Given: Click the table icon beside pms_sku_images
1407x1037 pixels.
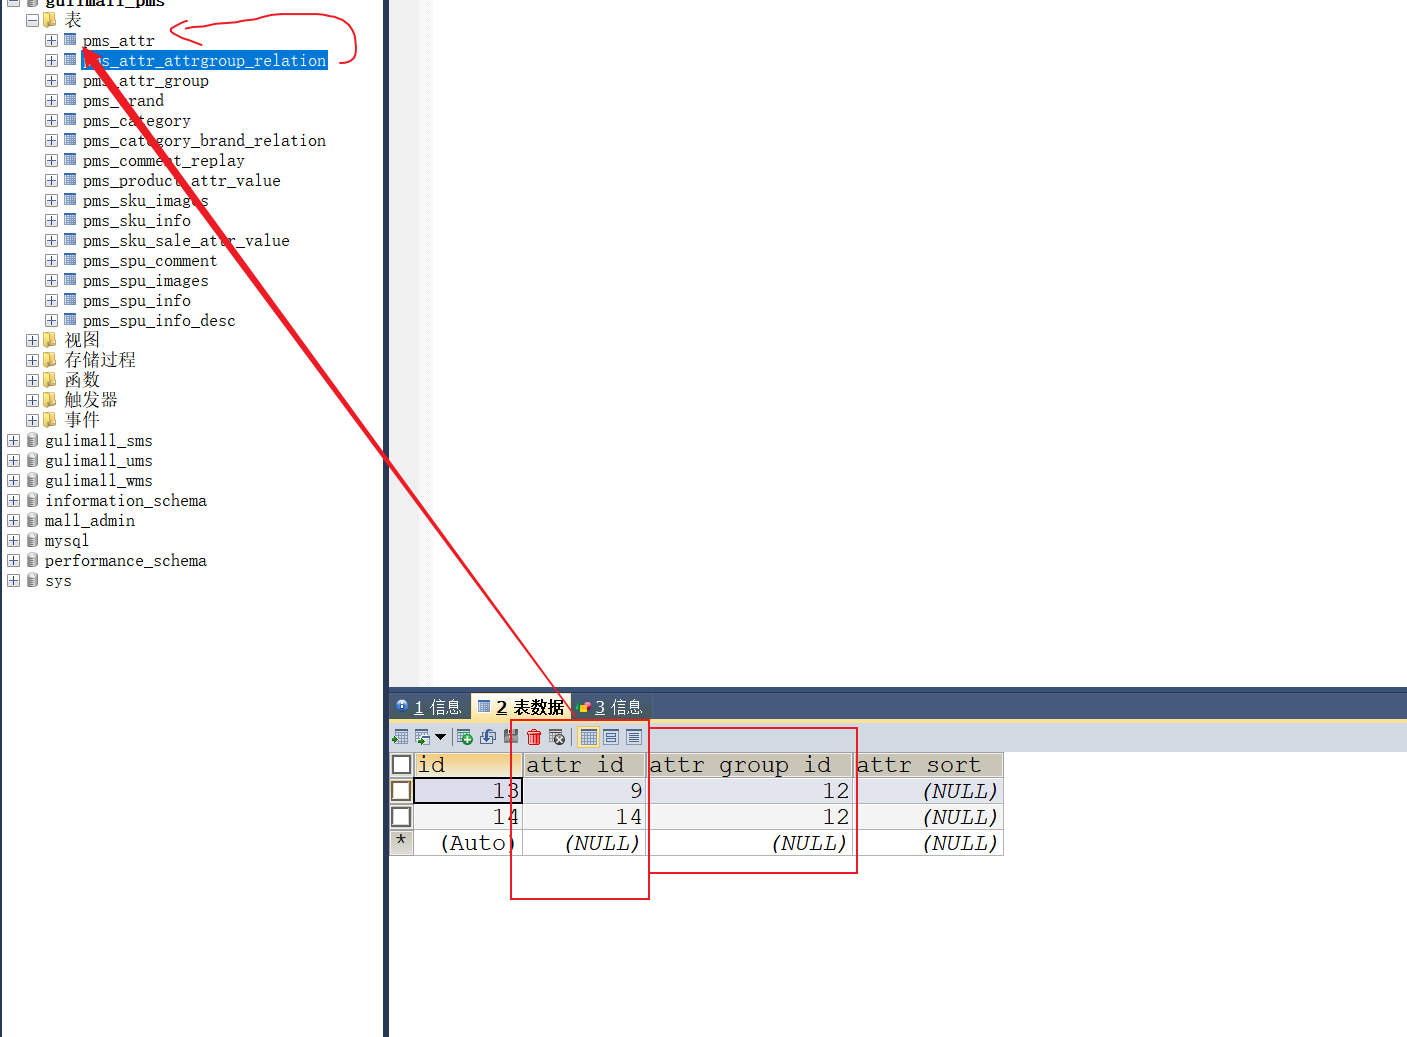Looking at the screenshot, I should (70, 200).
